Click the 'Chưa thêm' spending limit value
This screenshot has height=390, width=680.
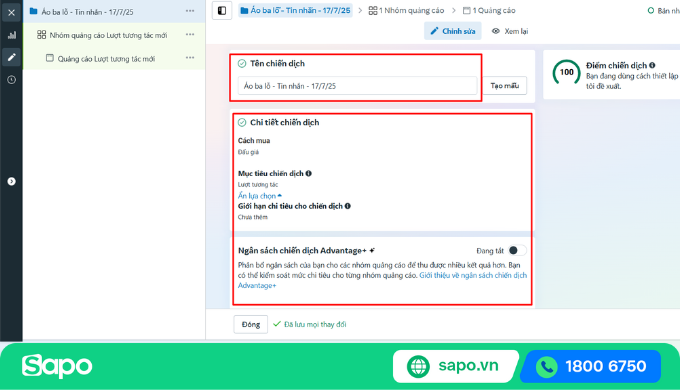pyautogui.click(x=252, y=217)
